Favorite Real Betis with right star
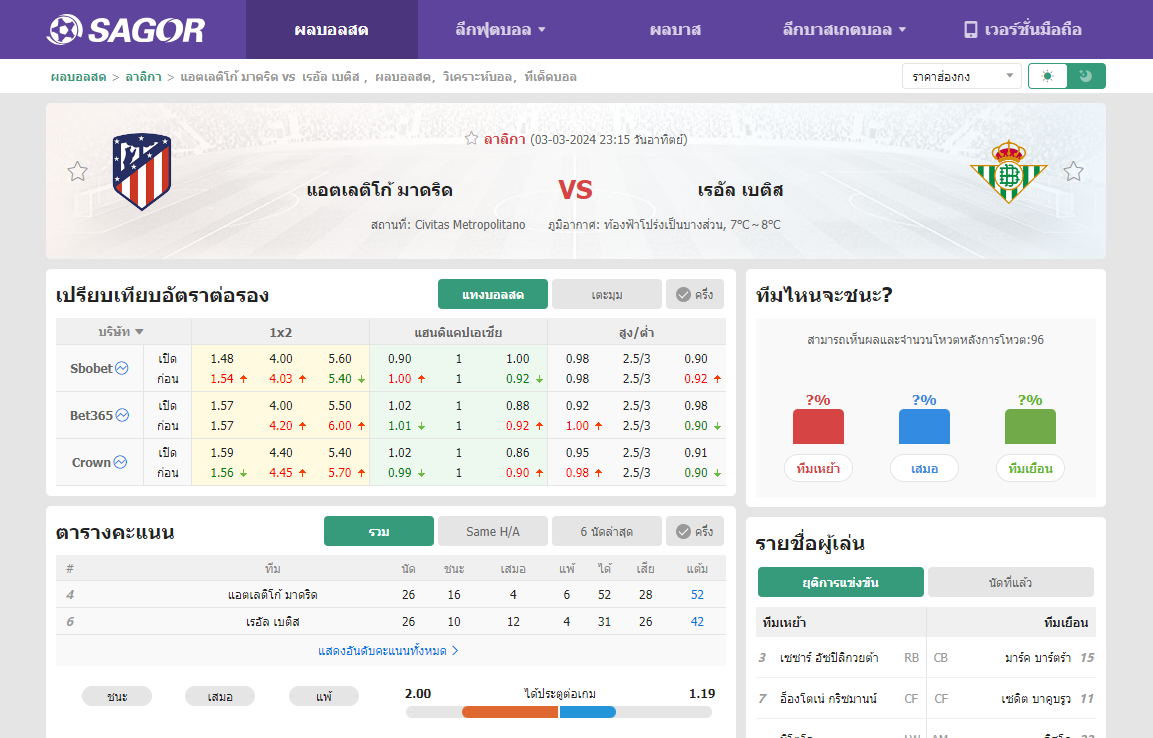1153x738 pixels. pyautogui.click(x=1074, y=172)
